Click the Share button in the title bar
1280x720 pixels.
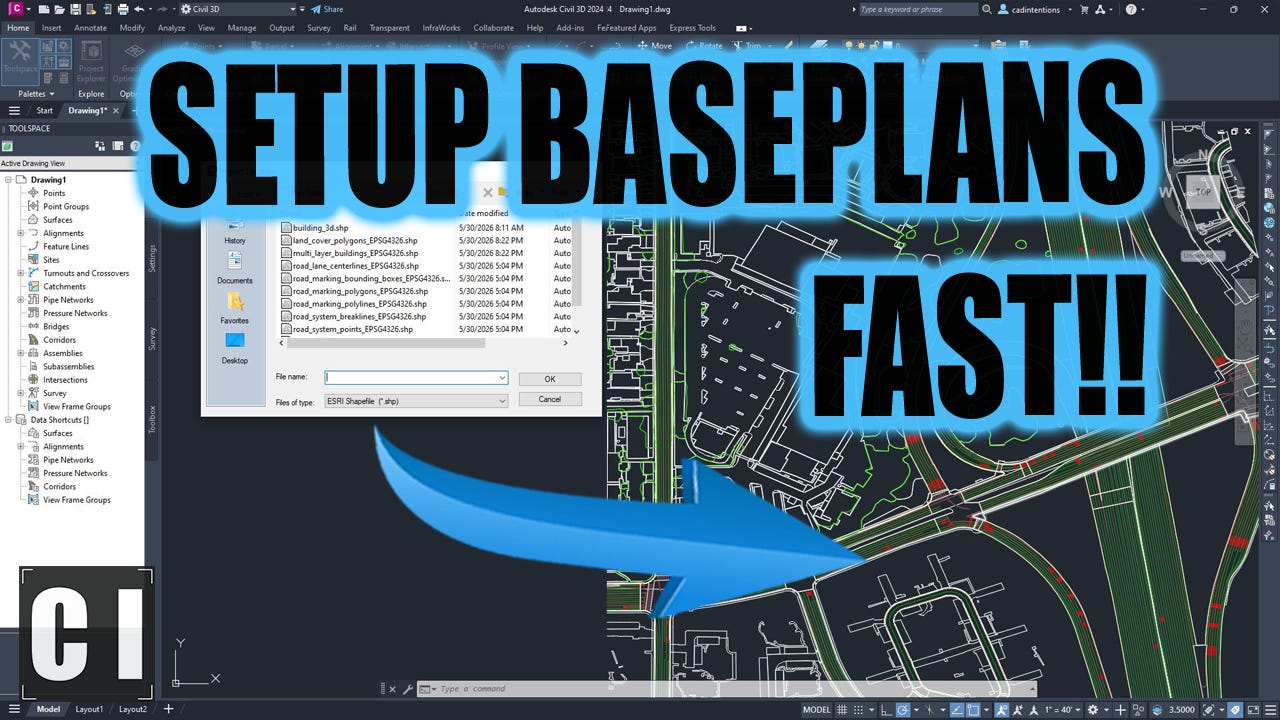coord(327,9)
